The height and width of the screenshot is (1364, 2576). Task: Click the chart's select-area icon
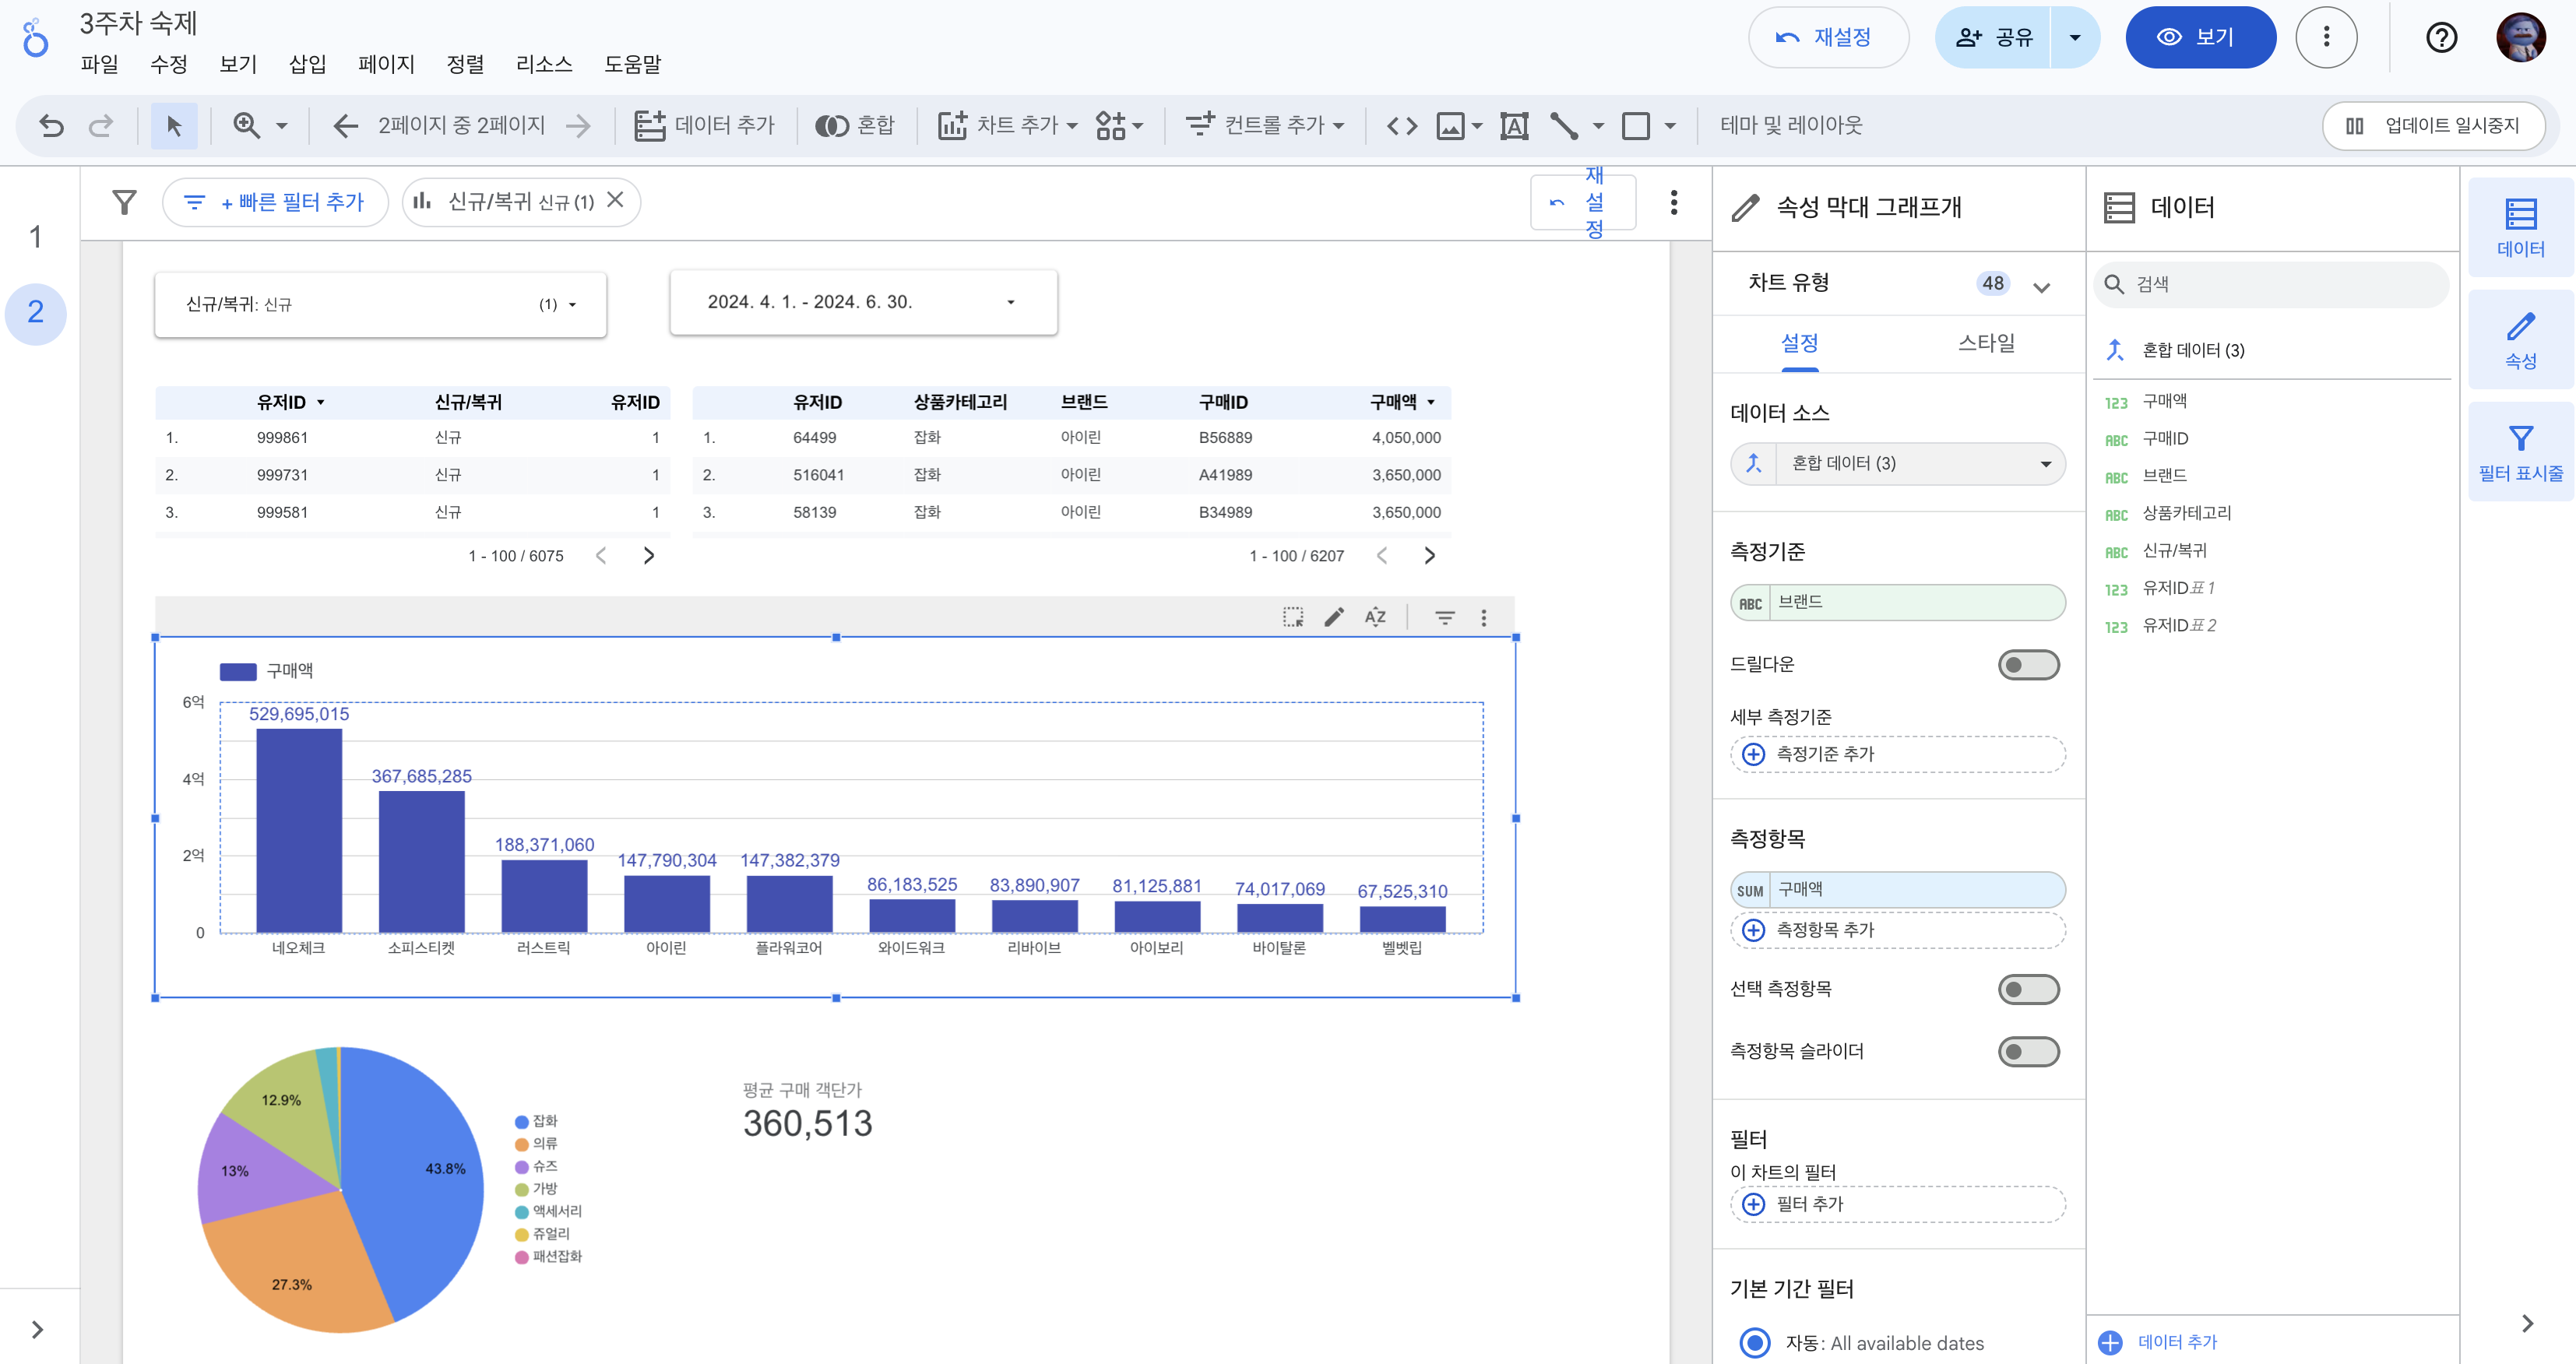(x=1293, y=617)
